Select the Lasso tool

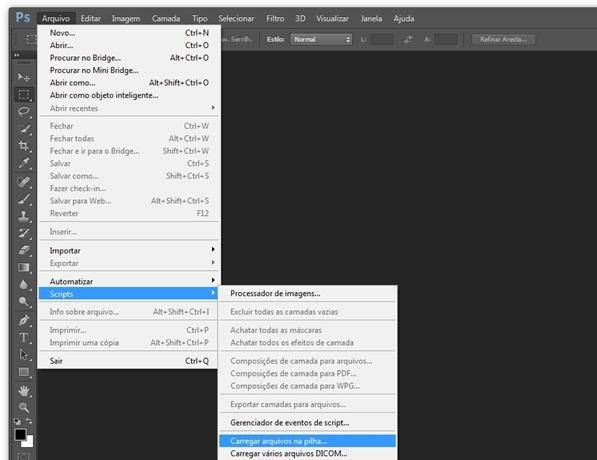point(24,111)
